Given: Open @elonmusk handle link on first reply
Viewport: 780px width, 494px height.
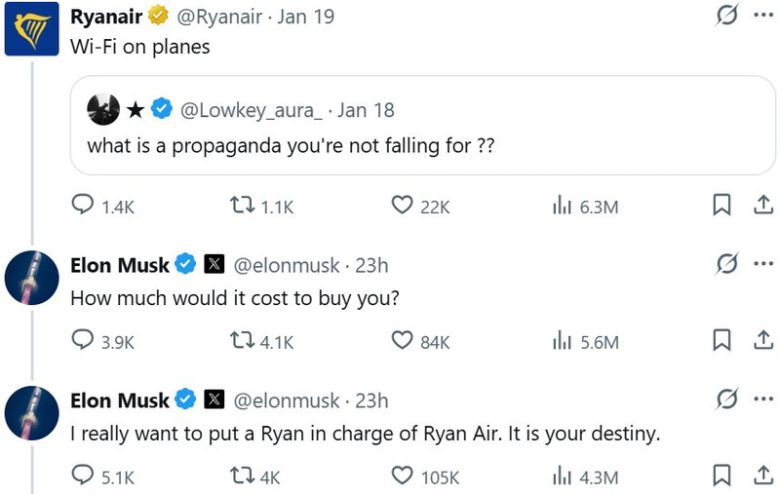Looking at the screenshot, I should [287, 265].
